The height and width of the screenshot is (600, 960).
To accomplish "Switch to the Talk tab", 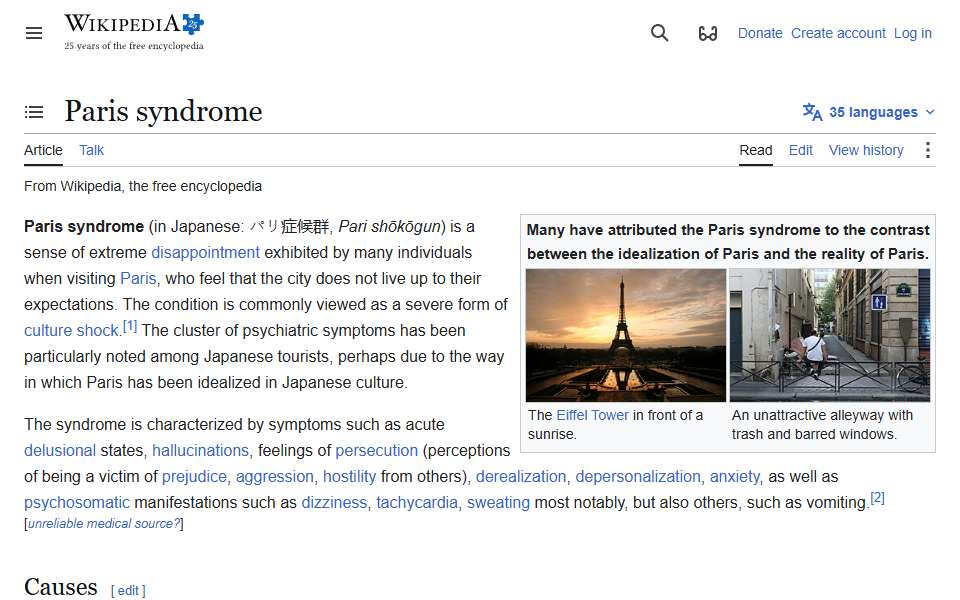I will point(91,151).
